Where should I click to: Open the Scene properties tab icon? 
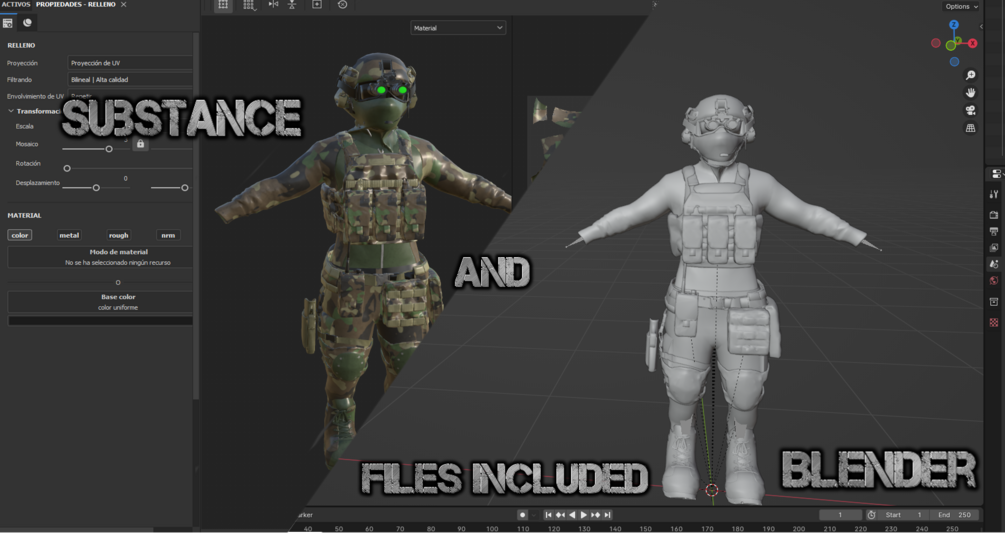tap(994, 264)
